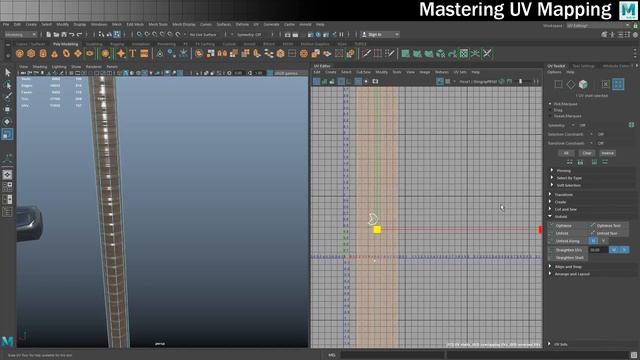Select Tweak/Marquee radio option
Image resolution: width=640 pixels, height=360 pixels.
(551, 116)
